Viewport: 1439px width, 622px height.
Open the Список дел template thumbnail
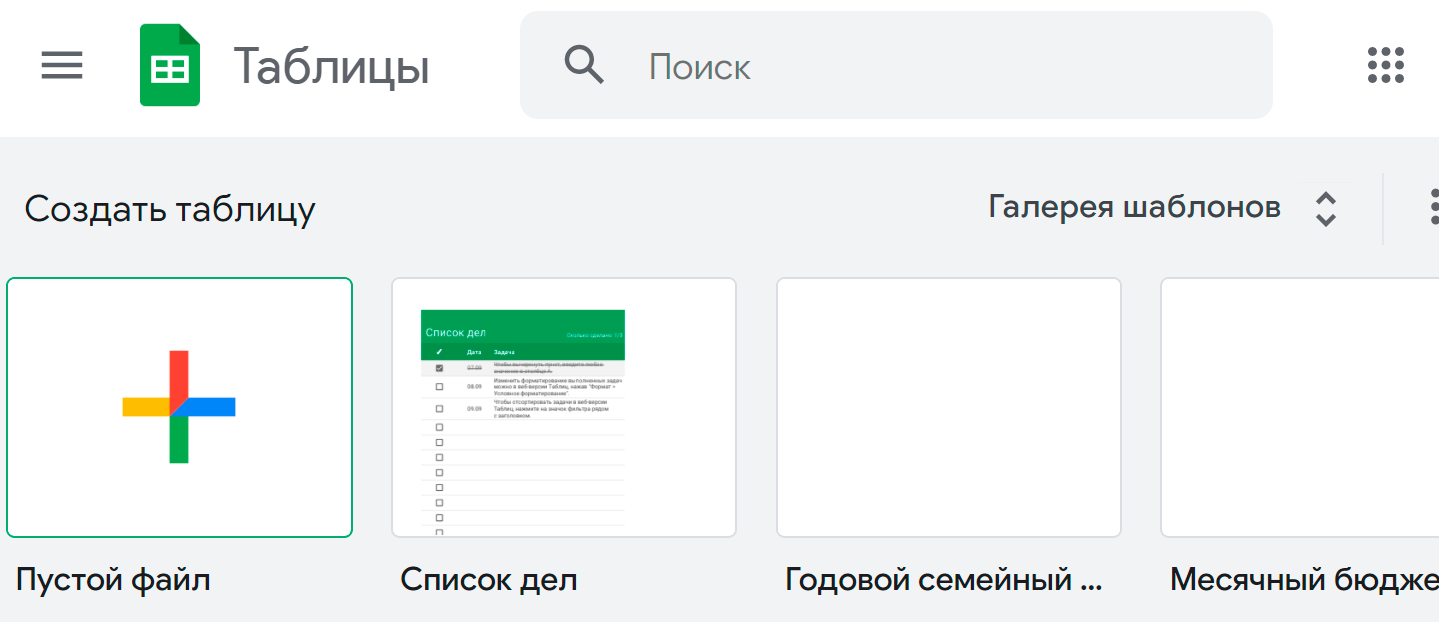click(564, 407)
